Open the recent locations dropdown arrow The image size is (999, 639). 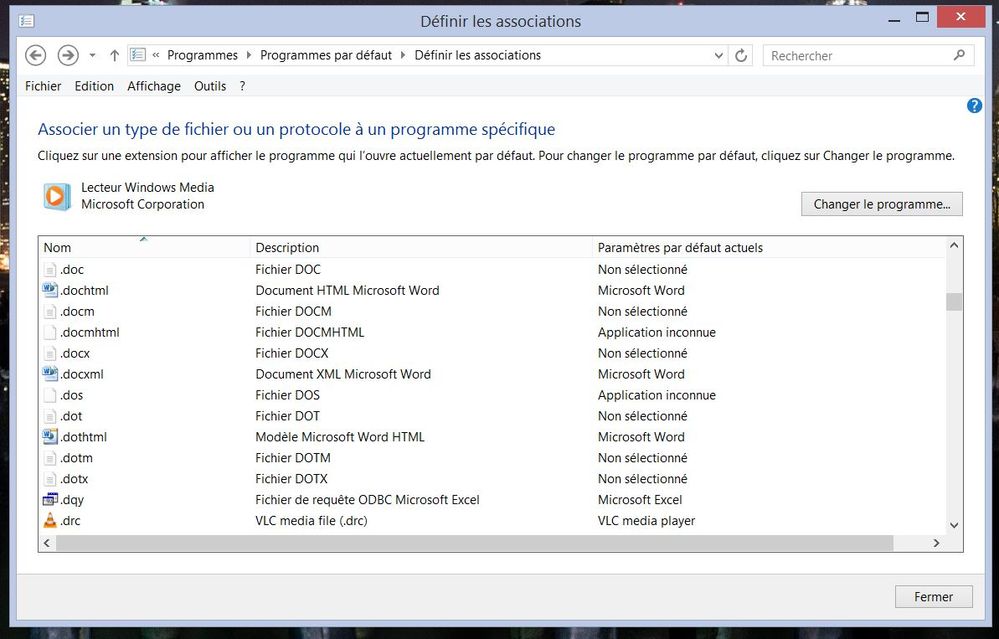92,56
